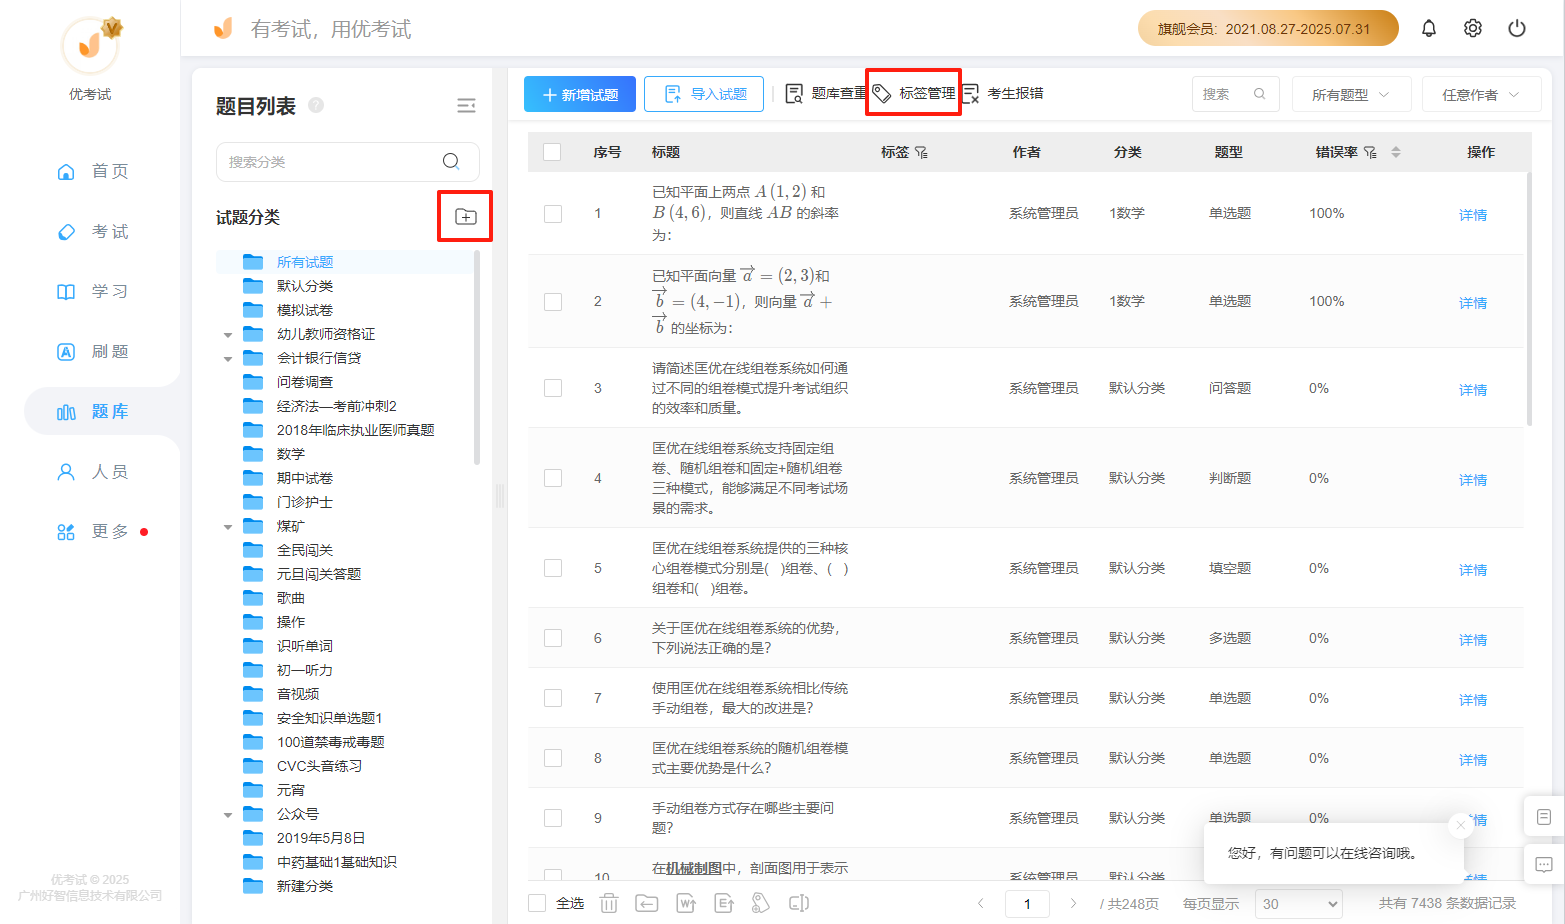This screenshot has width=1565, height=924.
Task: Select the 模拟试卷 category folder
Action: [305, 310]
